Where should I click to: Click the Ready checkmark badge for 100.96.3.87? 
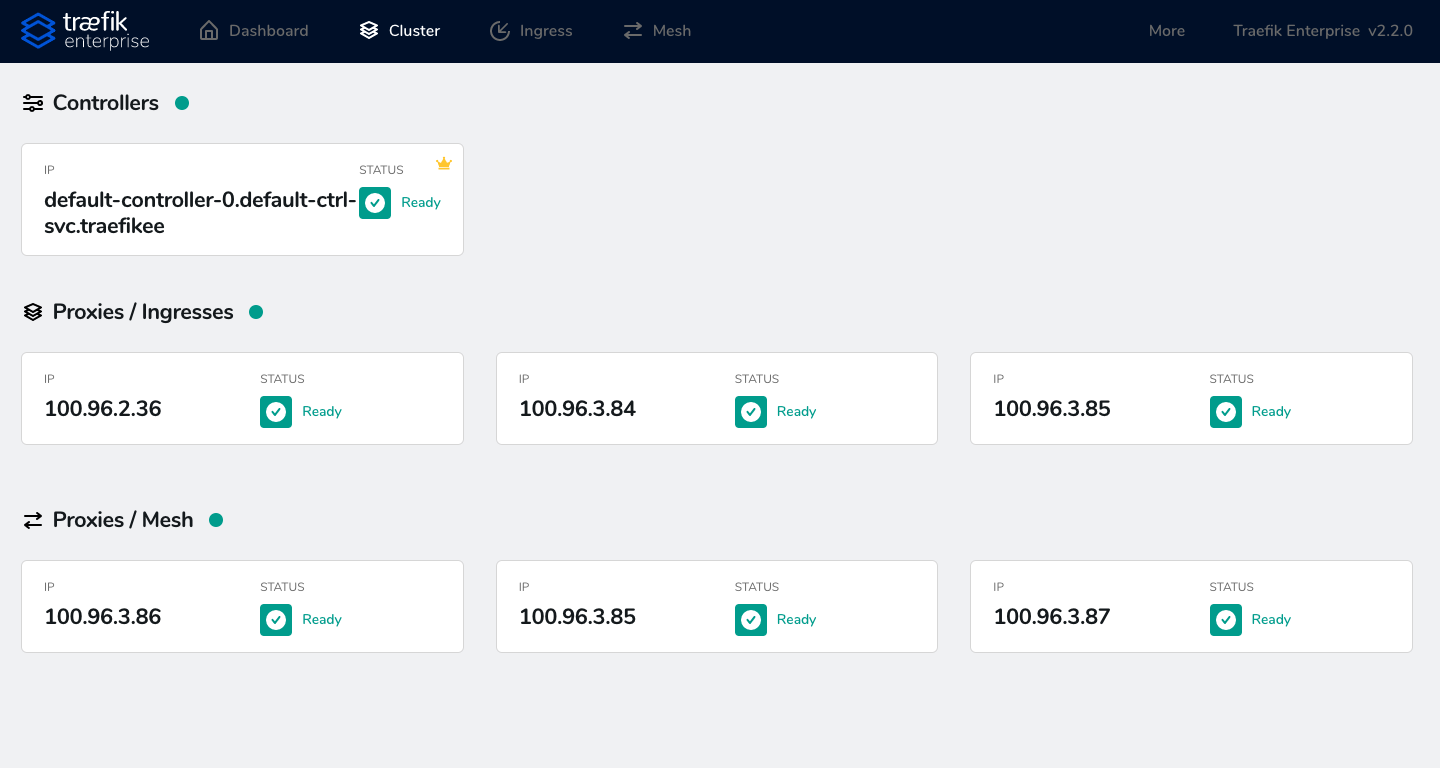[1225, 620]
